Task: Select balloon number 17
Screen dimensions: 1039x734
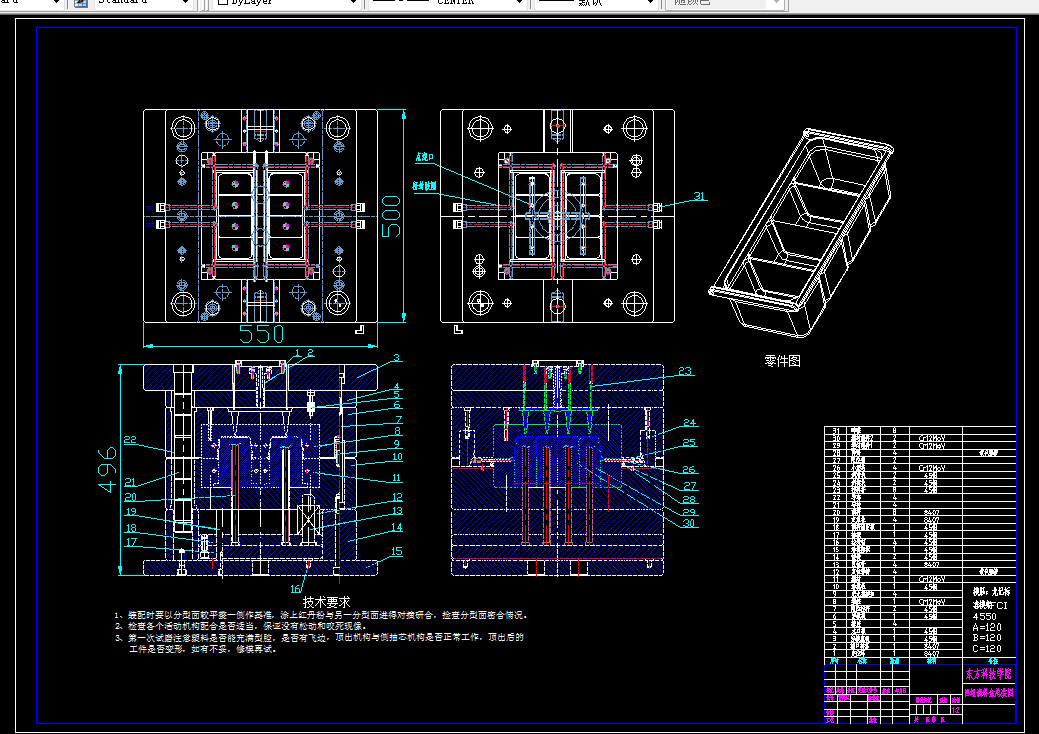Action: [131, 542]
